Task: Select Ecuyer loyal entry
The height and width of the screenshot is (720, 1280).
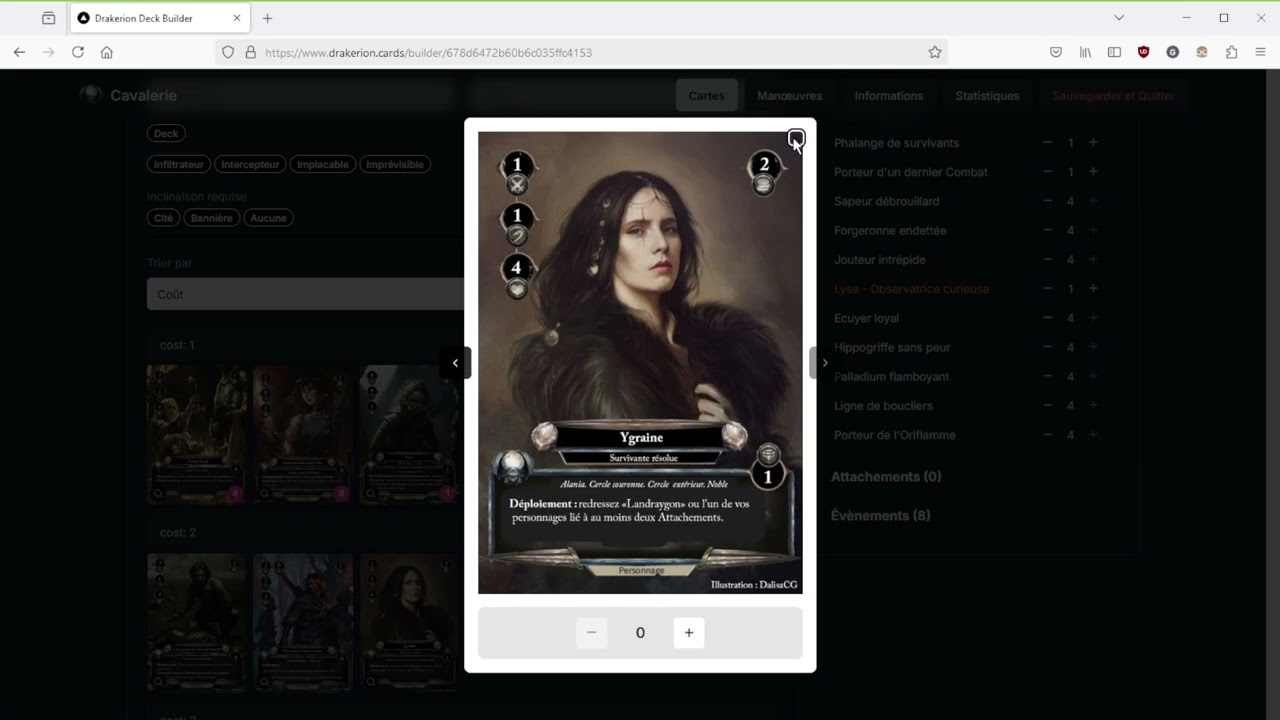Action: pyautogui.click(x=866, y=318)
